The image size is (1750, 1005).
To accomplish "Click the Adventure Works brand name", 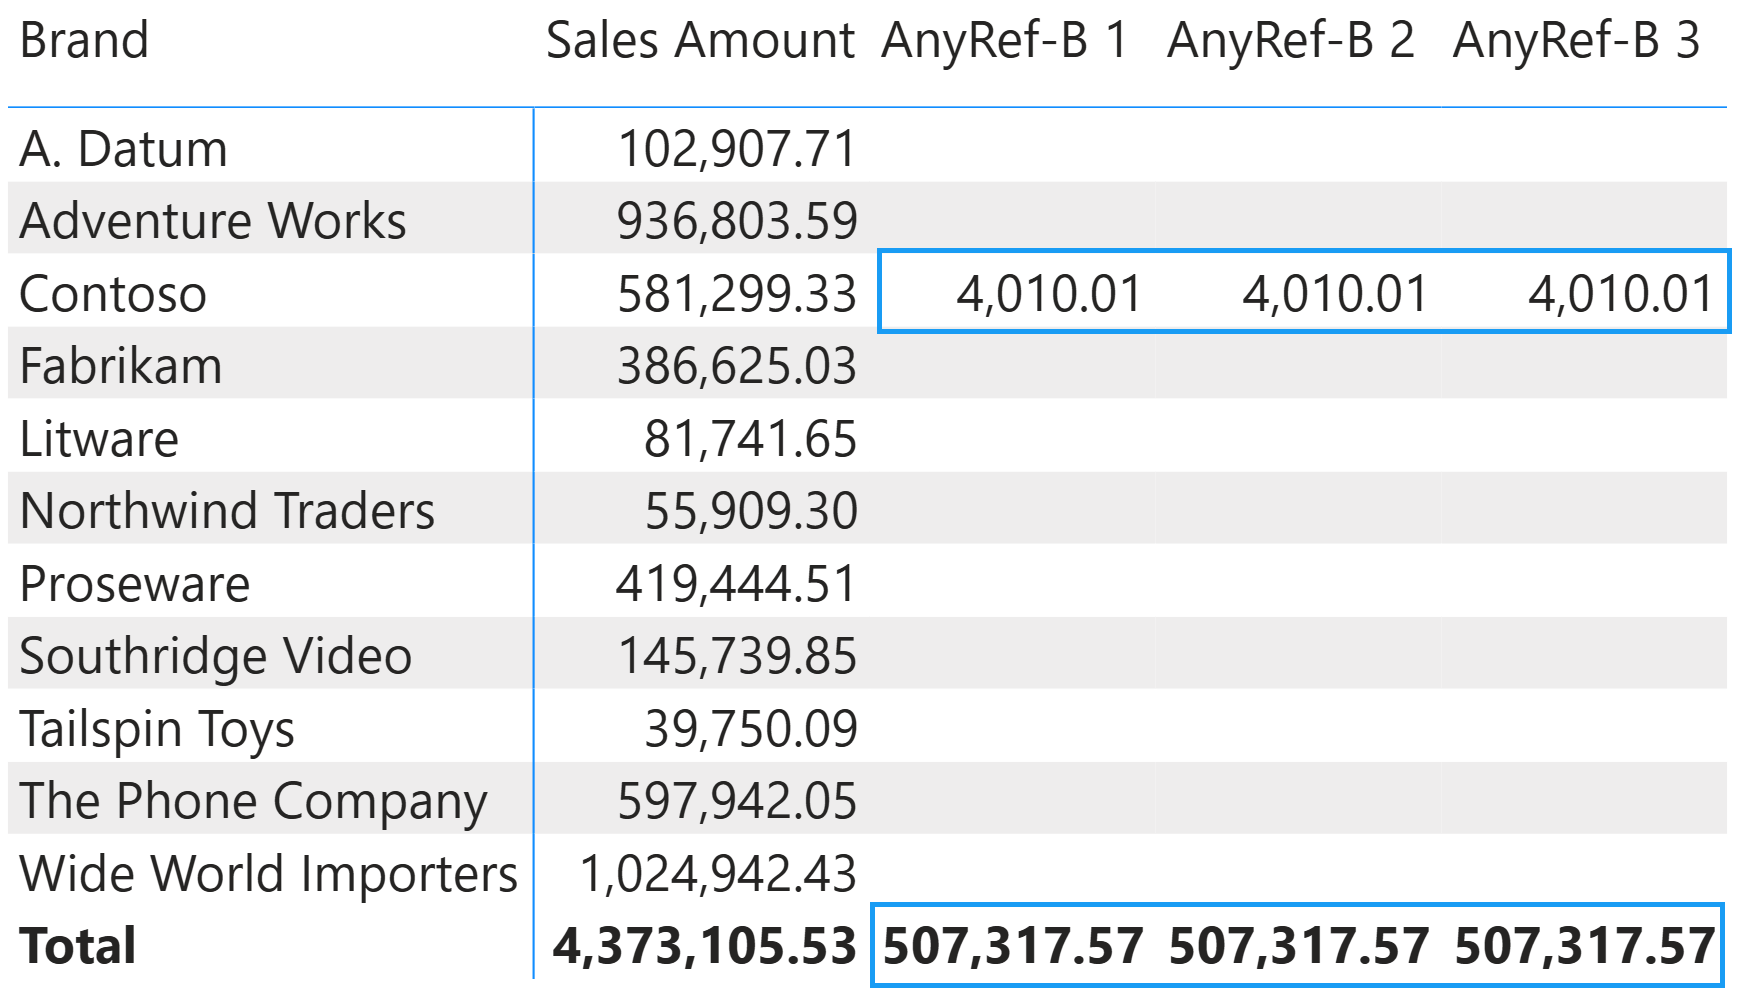I will click(212, 221).
